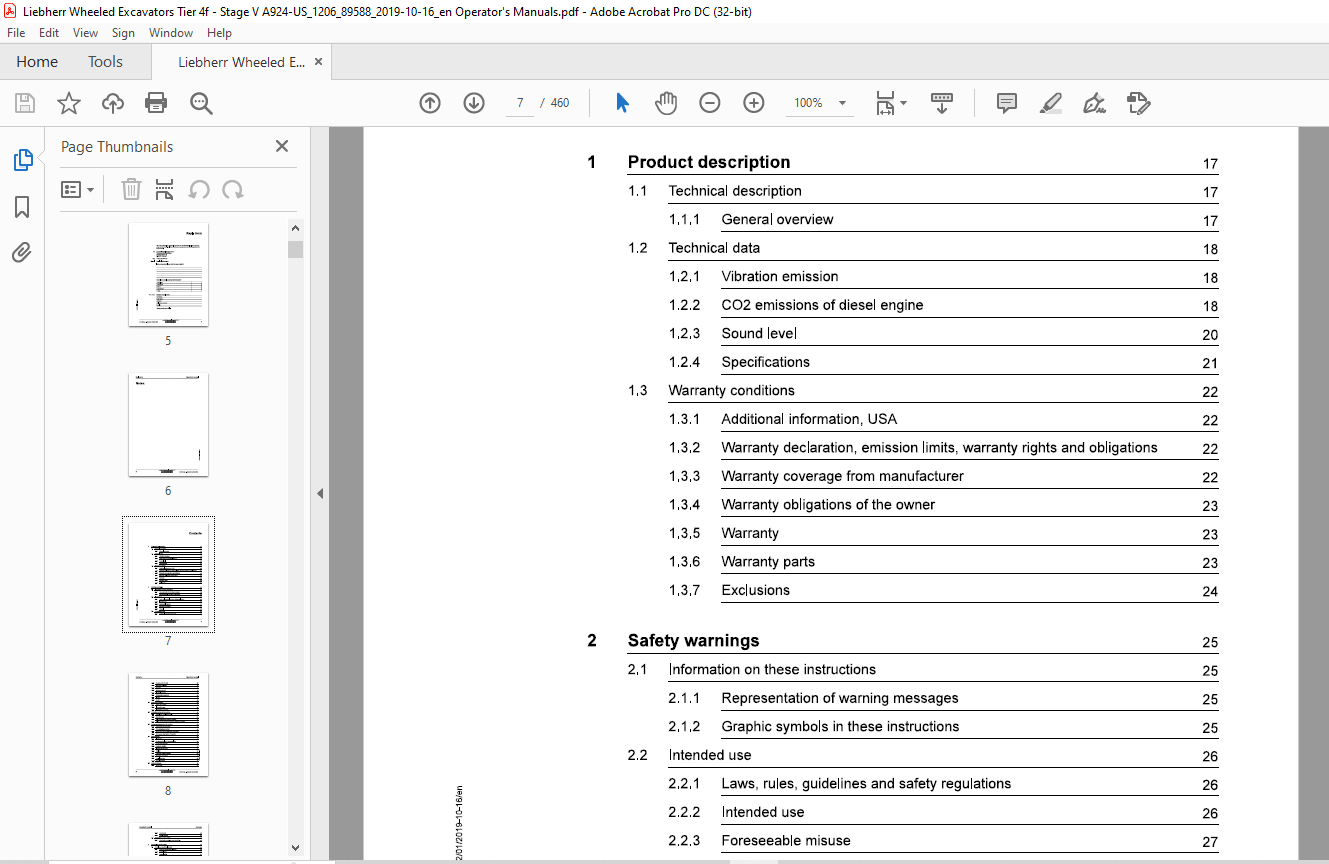Open Representation of warning messages entry
The image size is (1329, 864).
840,698
